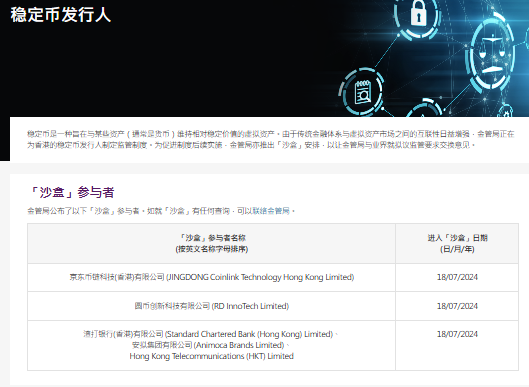Select the 稳定币发行人 page heading

pyautogui.click(x=61, y=15)
